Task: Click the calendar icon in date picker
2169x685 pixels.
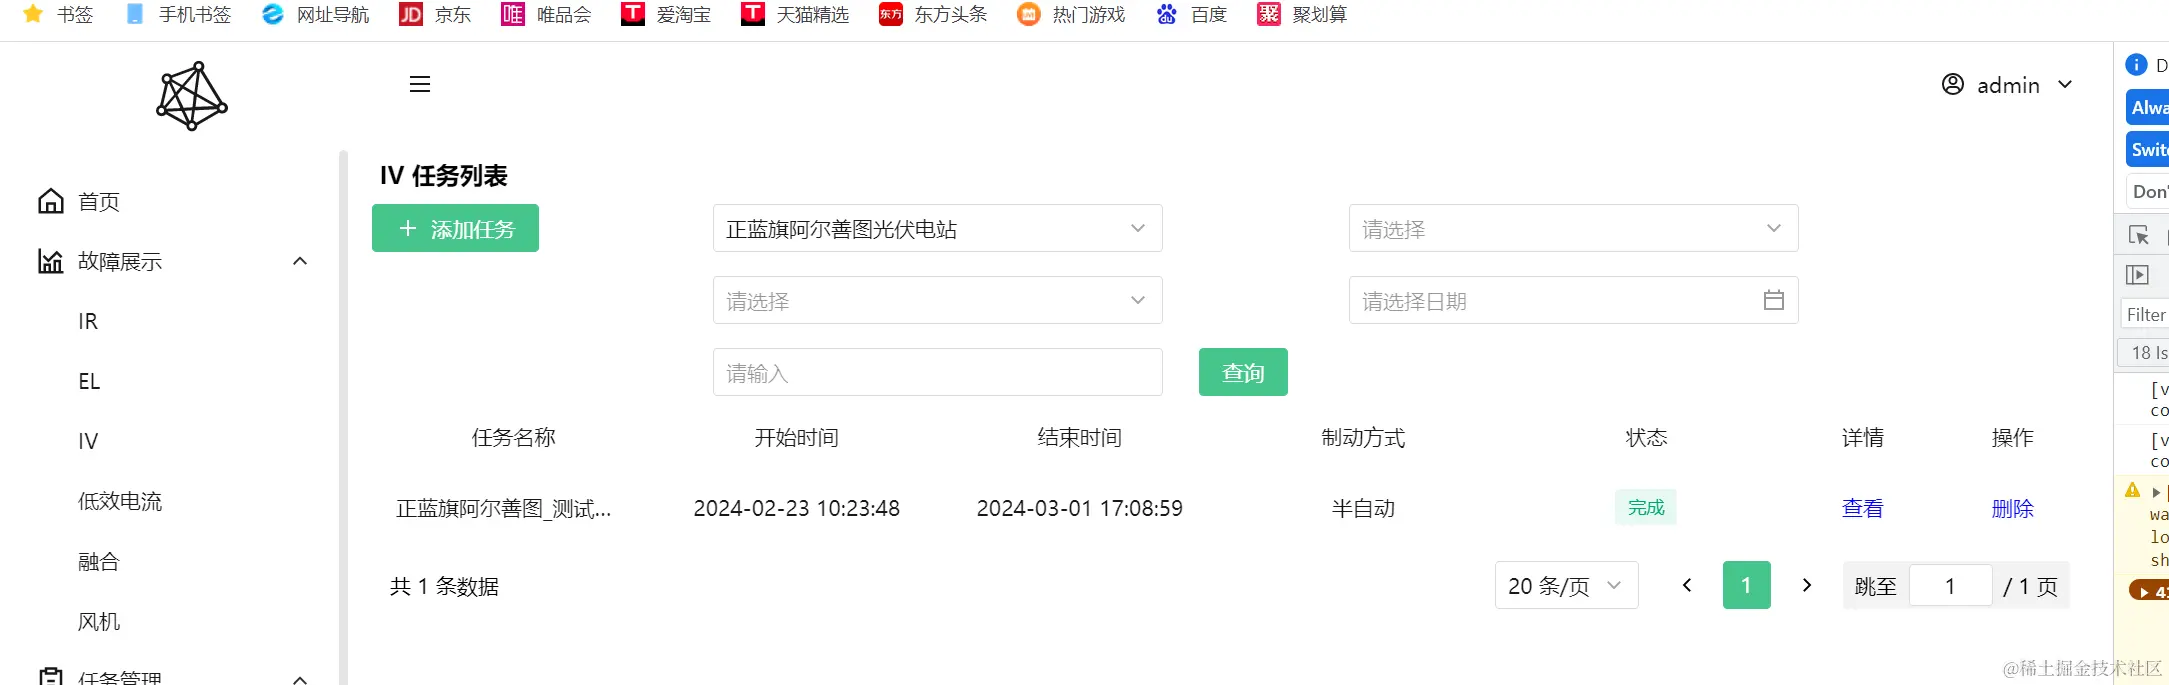Action: coord(1773,300)
